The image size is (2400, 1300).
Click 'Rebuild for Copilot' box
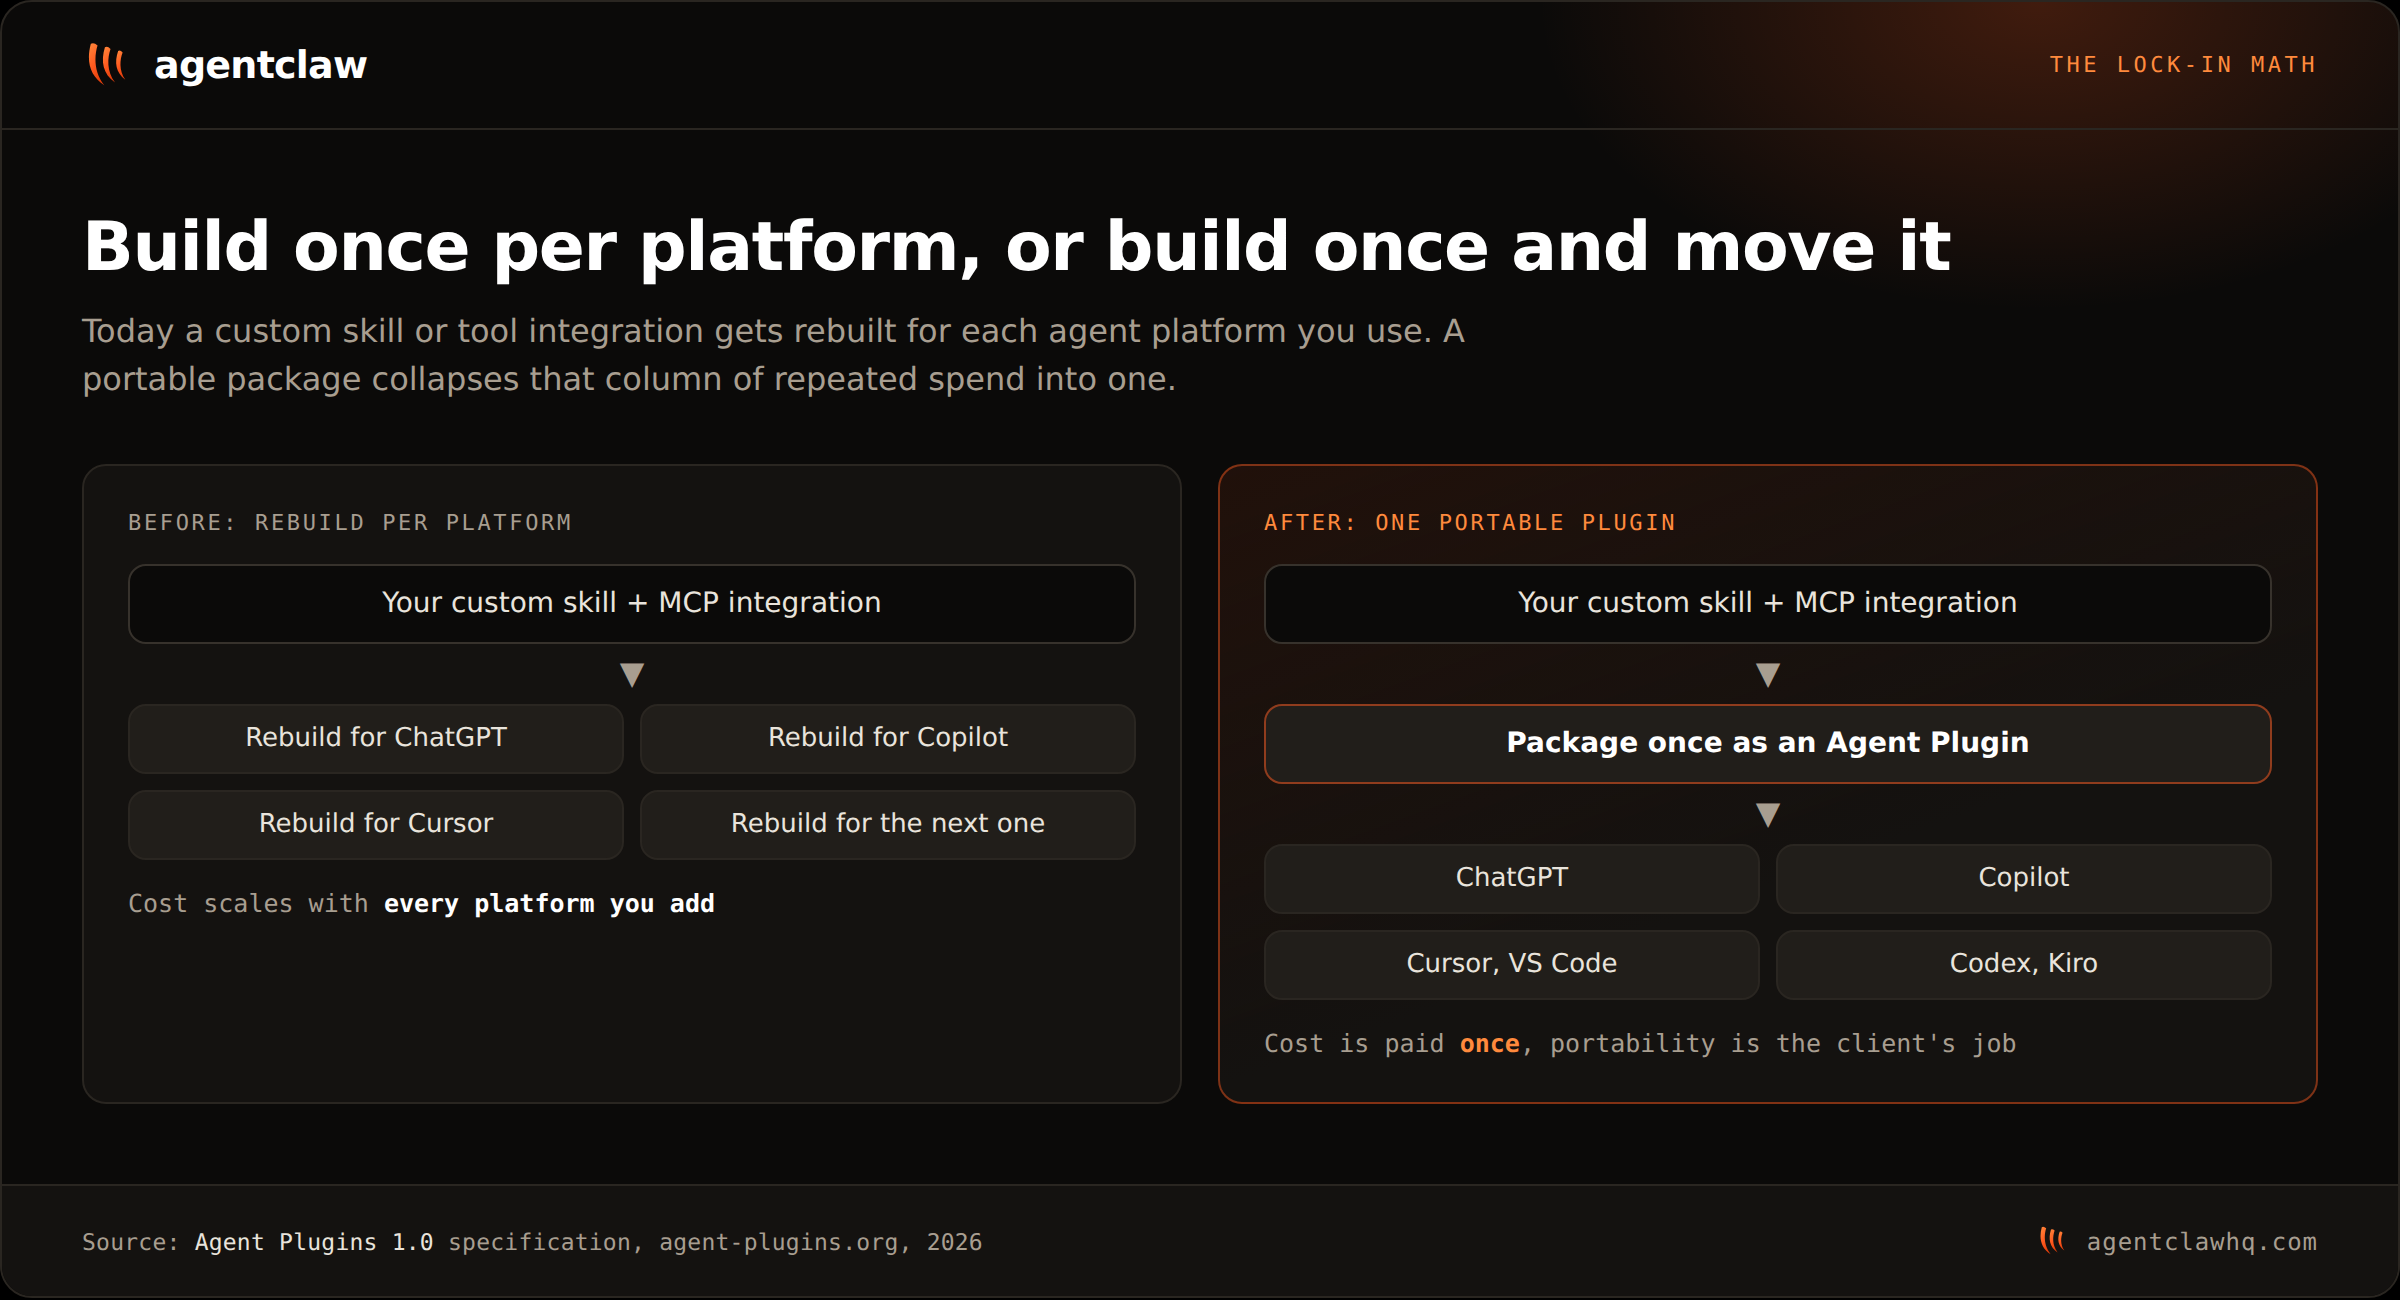pyautogui.click(x=888, y=739)
